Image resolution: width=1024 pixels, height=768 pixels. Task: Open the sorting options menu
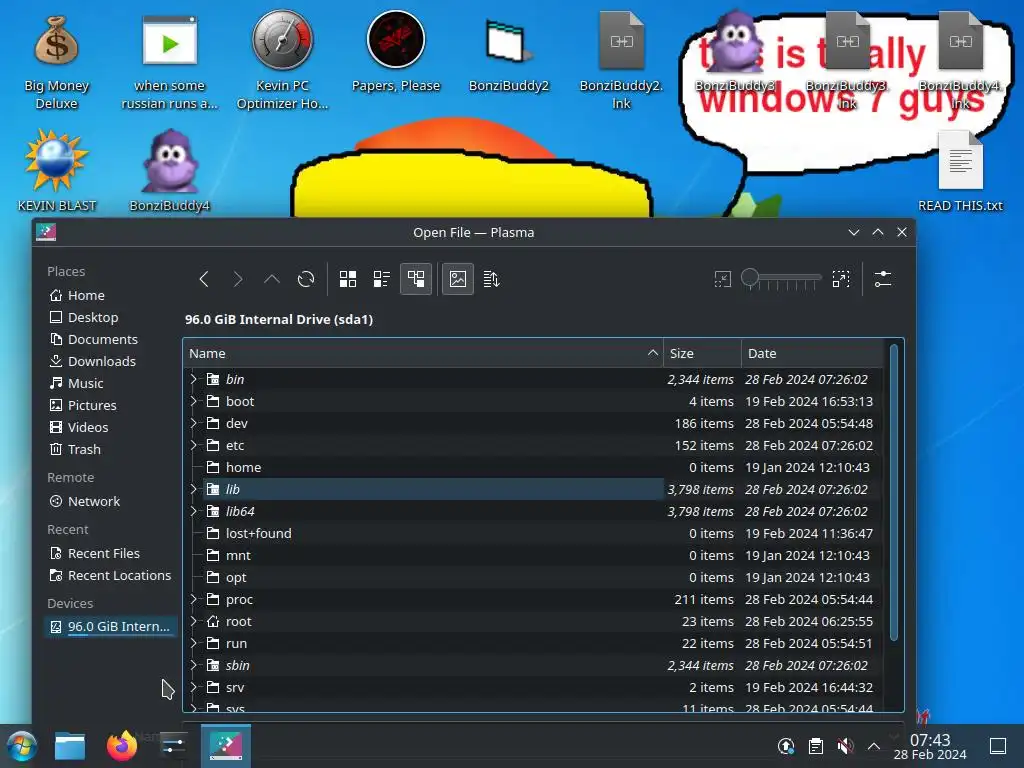(x=491, y=280)
